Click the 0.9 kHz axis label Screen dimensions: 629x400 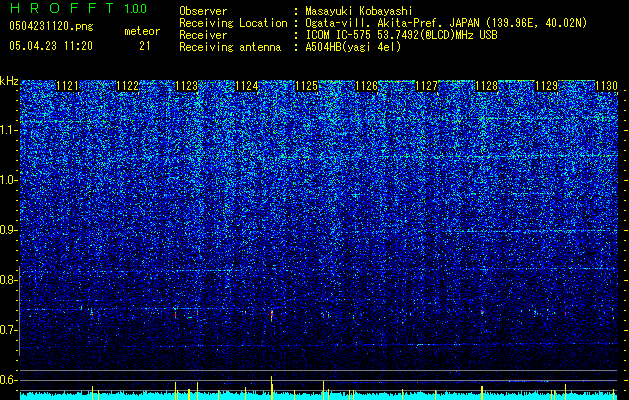point(9,230)
